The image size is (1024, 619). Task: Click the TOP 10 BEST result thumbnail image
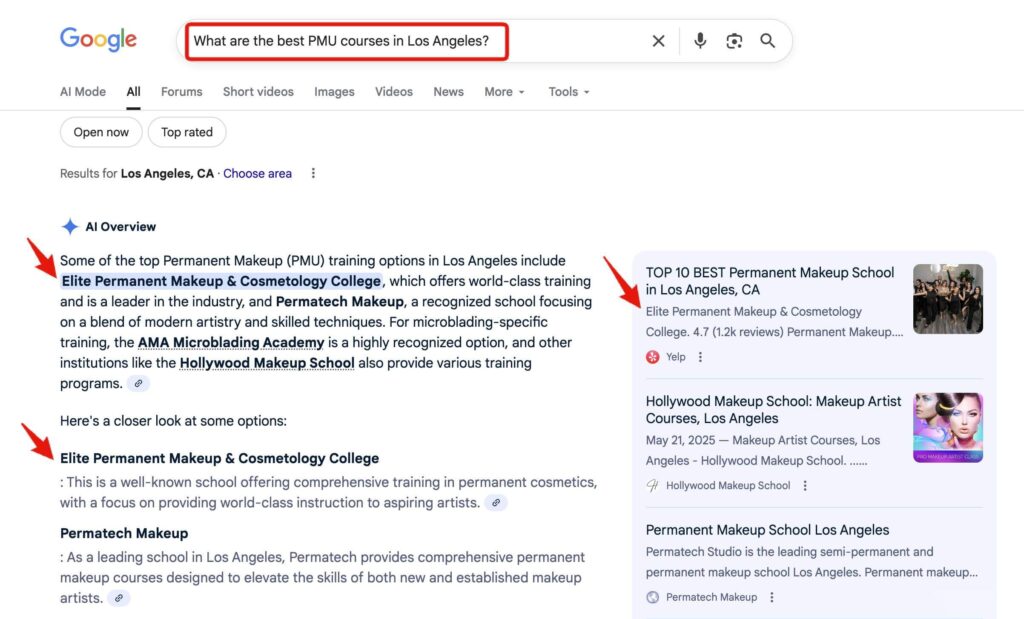pos(948,298)
